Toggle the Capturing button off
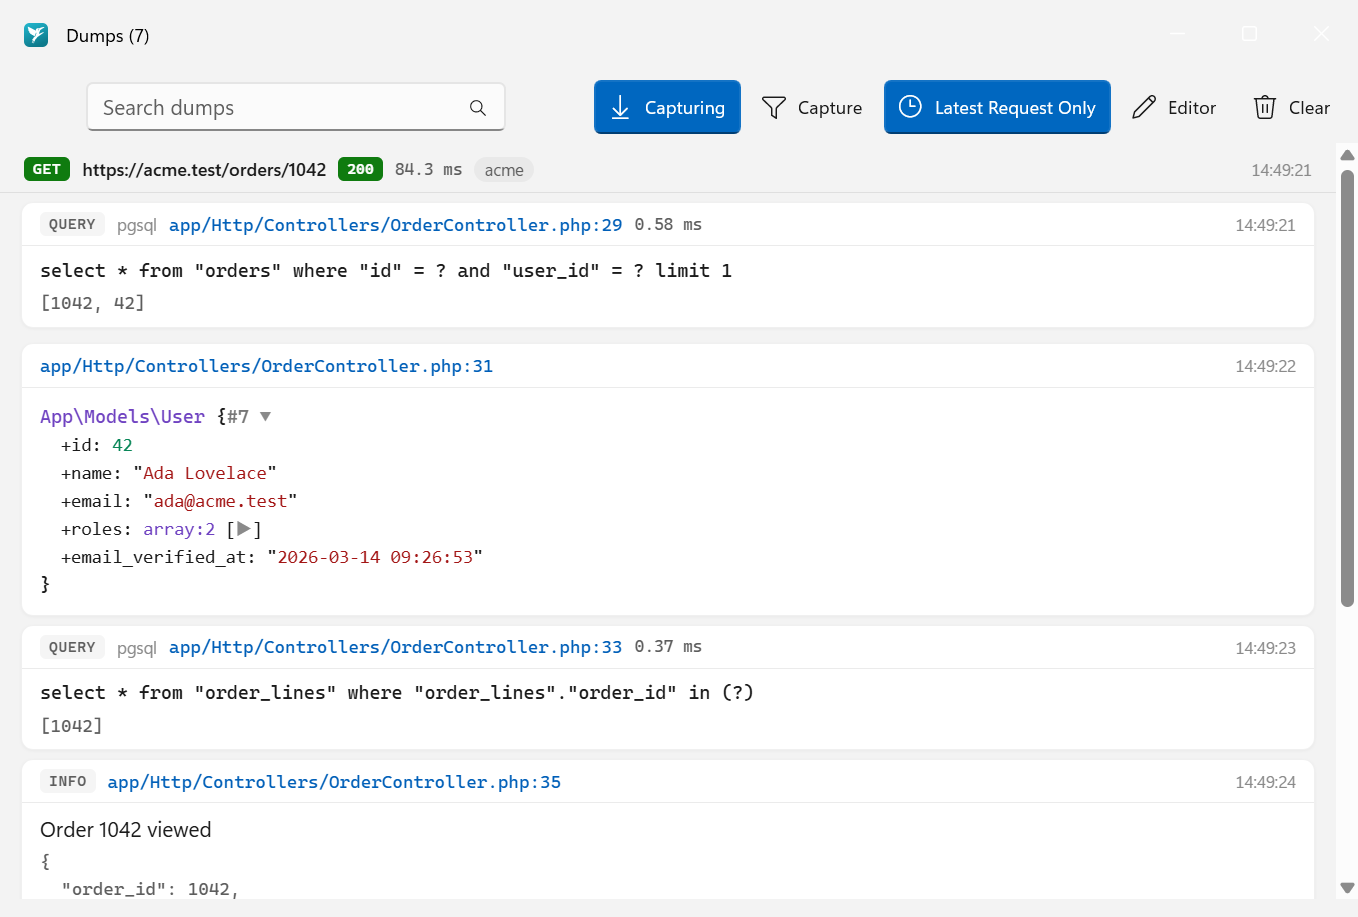The height and width of the screenshot is (917, 1358). point(667,107)
